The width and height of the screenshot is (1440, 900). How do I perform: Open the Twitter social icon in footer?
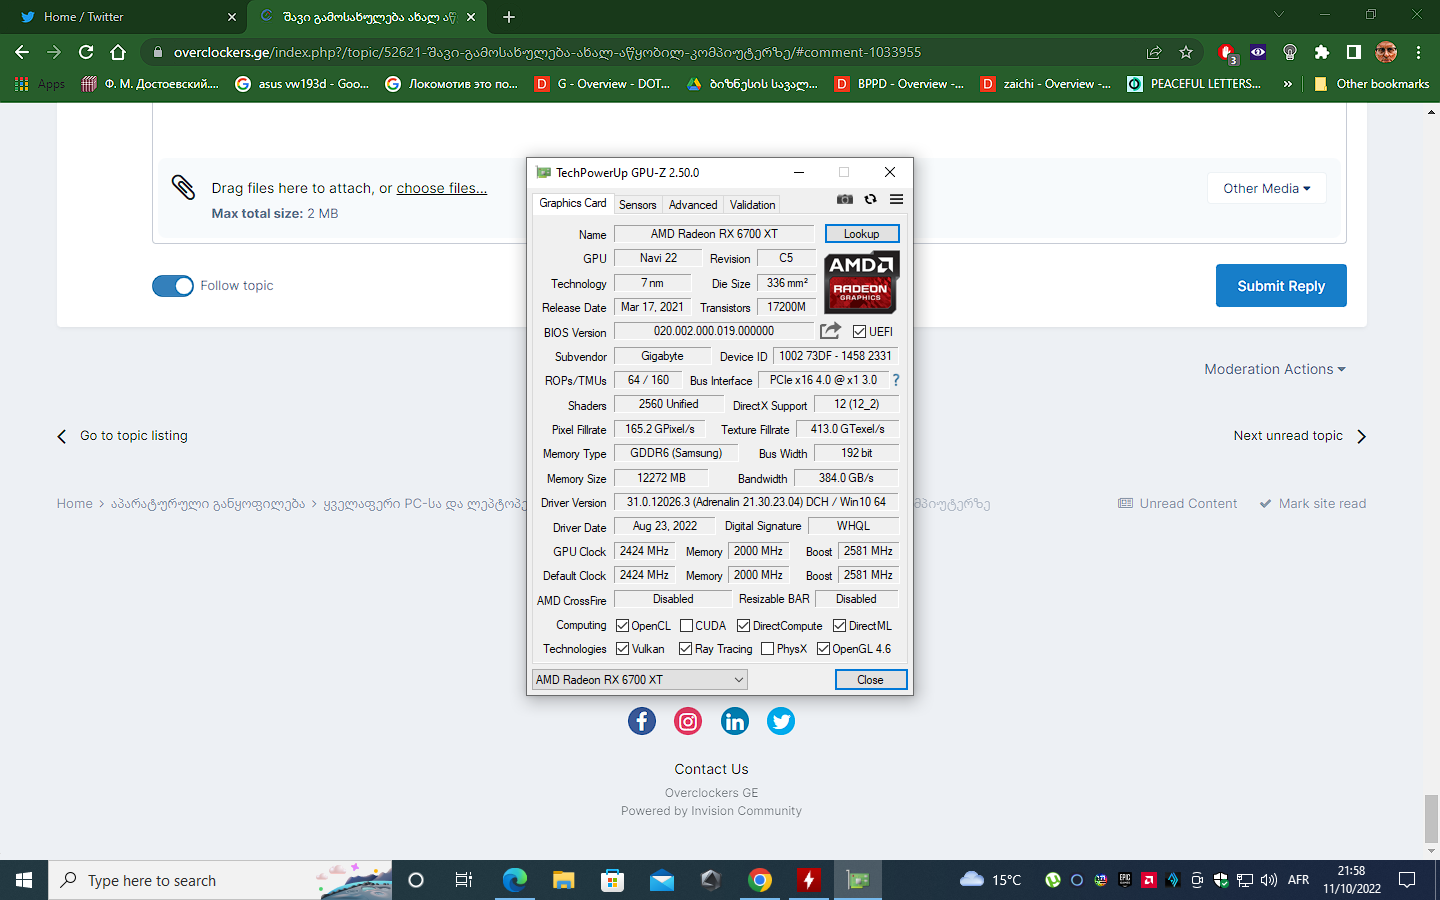click(x=781, y=721)
